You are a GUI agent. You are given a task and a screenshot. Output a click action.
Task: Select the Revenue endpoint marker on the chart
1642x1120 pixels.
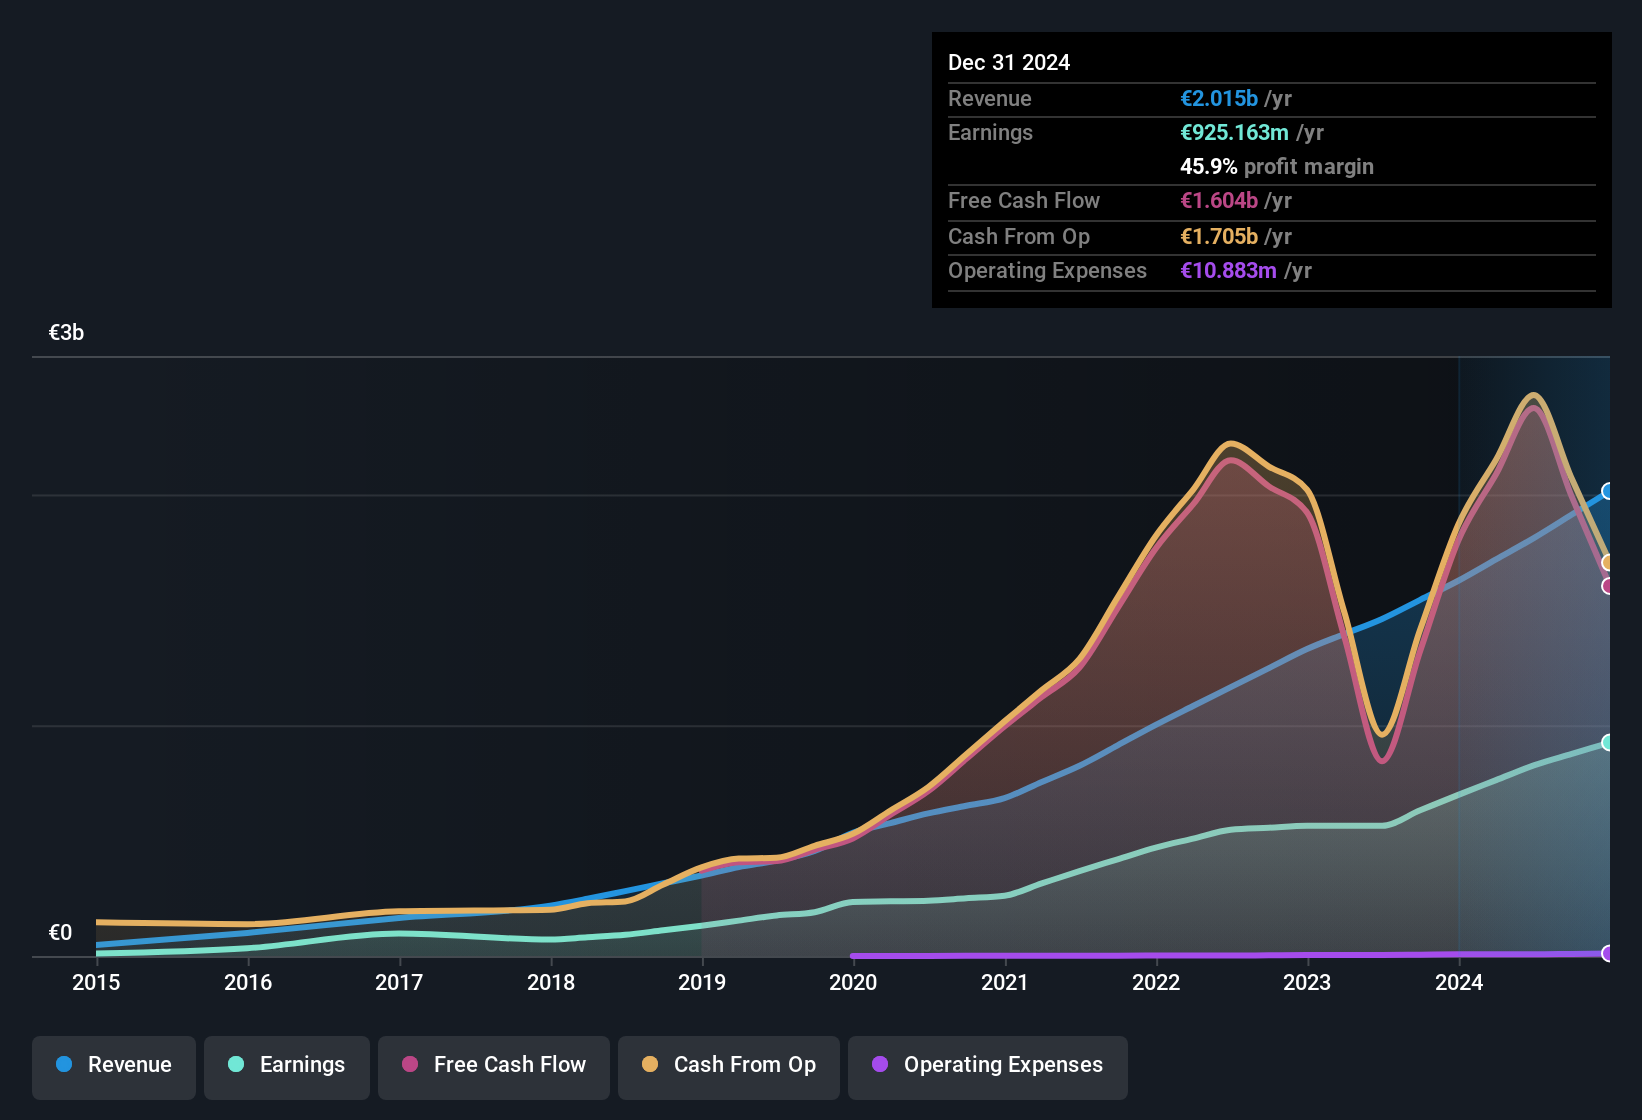pyautogui.click(x=1608, y=491)
